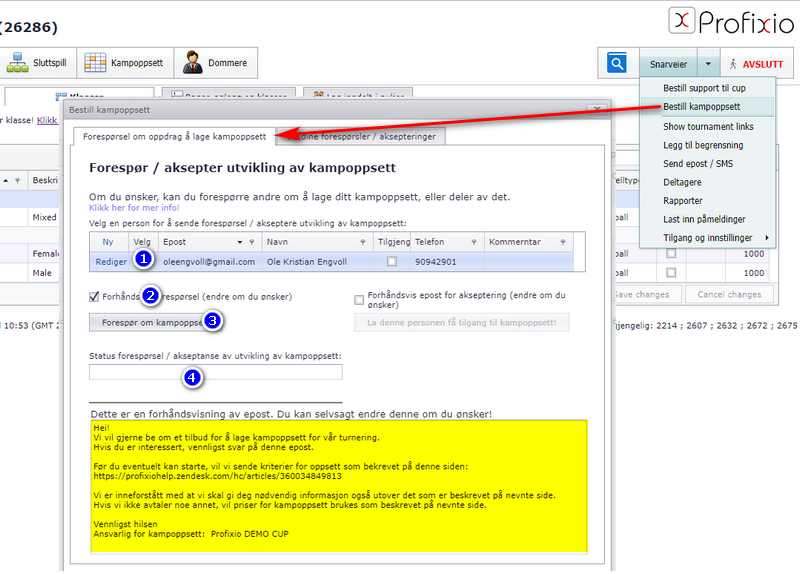Screen dimensions: 800x574
Task: Click the running man icon beside AVSLUTT
Action: 733,64
